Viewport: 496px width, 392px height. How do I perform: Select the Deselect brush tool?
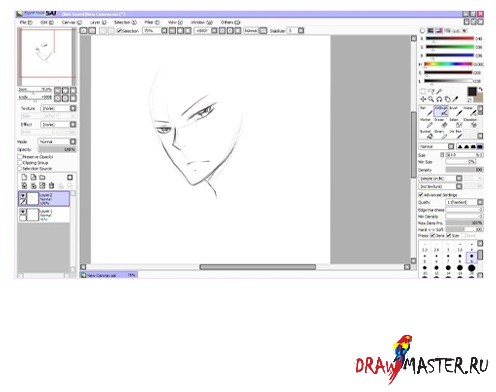point(470,123)
